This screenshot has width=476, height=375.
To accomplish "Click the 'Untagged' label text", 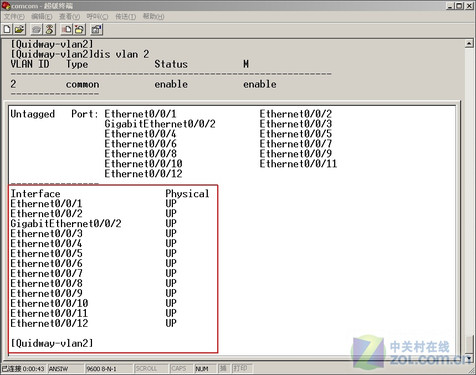I will click(33, 114).
